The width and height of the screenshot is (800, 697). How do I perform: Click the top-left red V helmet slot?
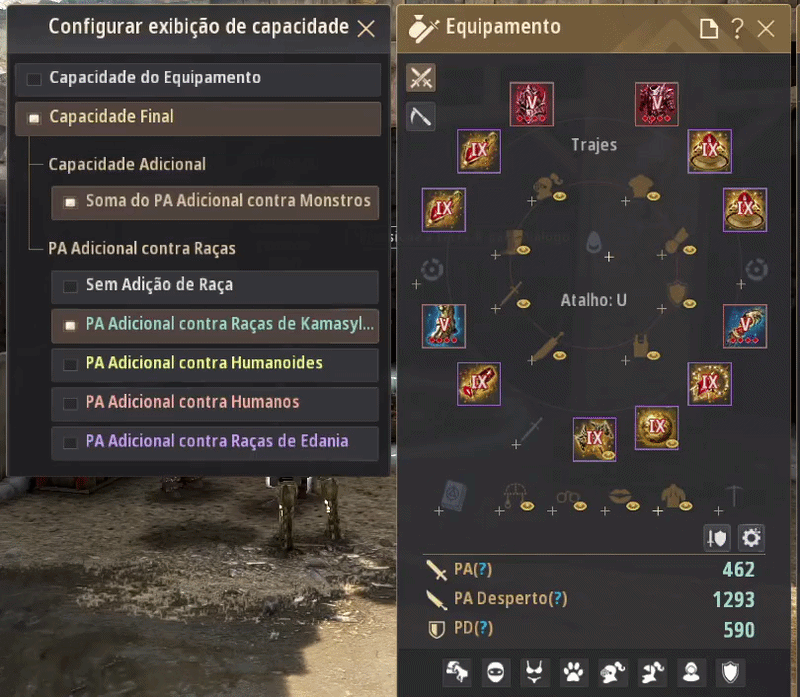click(x=532, y=104)
